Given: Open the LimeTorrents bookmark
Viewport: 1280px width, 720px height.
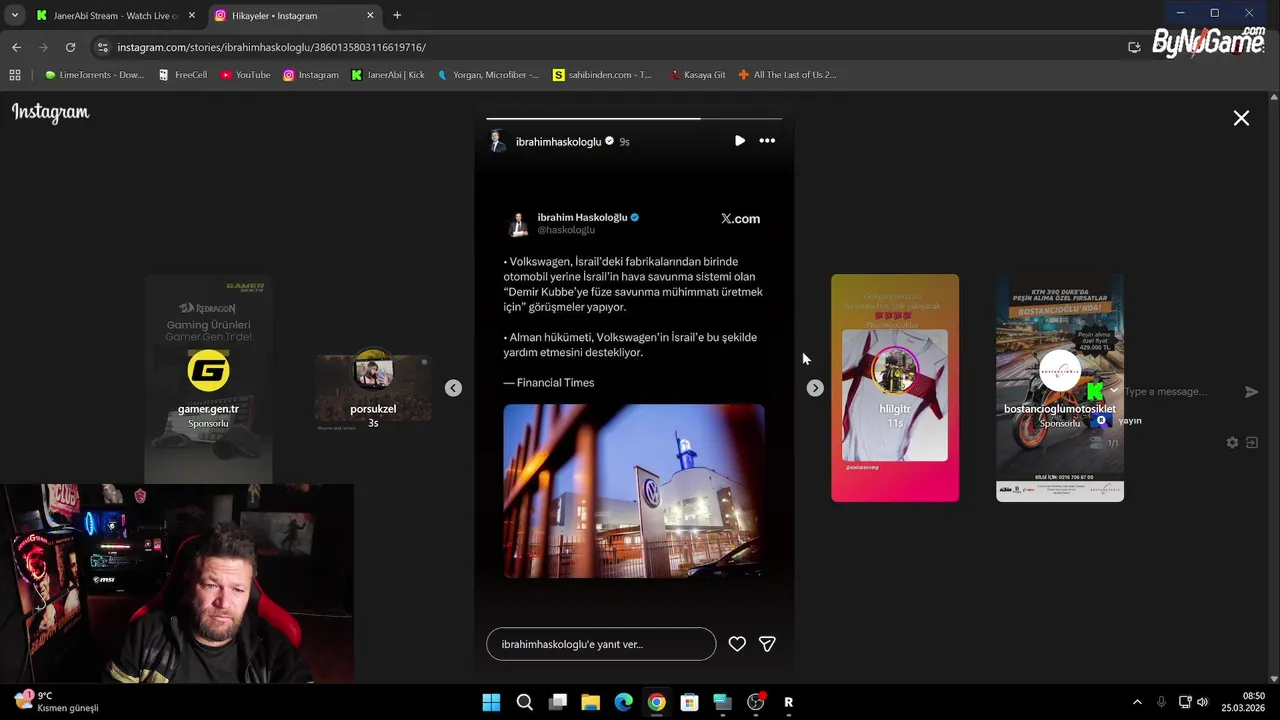Looking at the screenshot, I should (94, 75).
